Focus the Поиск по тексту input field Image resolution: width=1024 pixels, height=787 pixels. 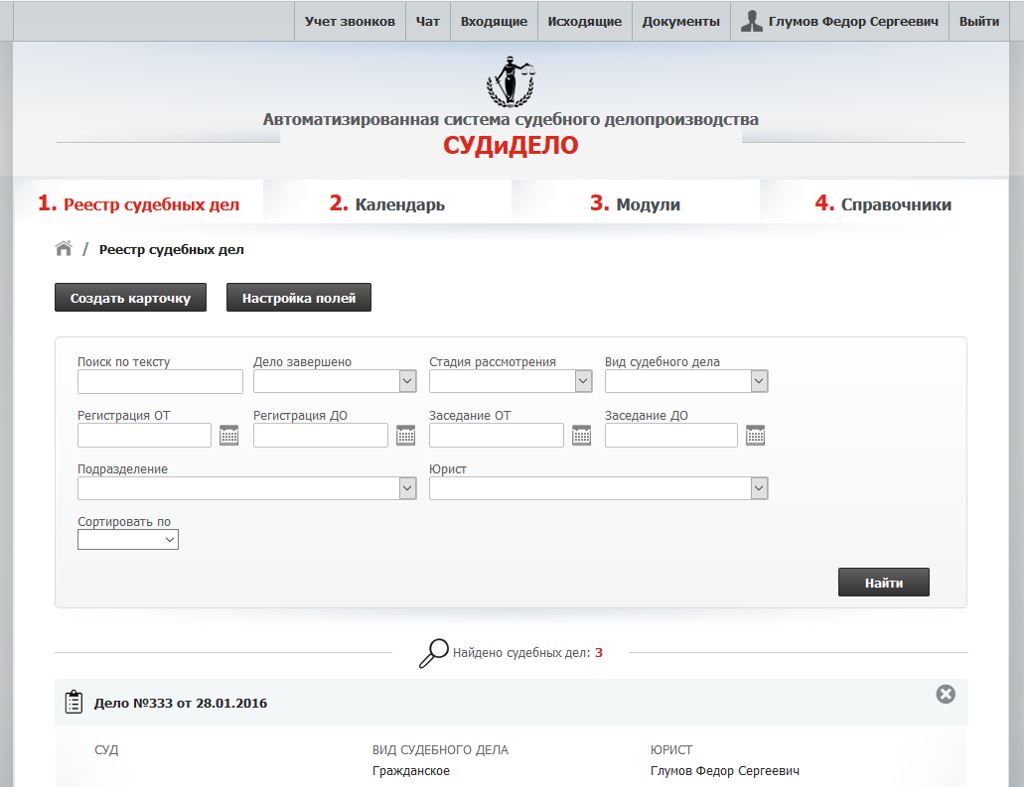click(x=160, y=381)
